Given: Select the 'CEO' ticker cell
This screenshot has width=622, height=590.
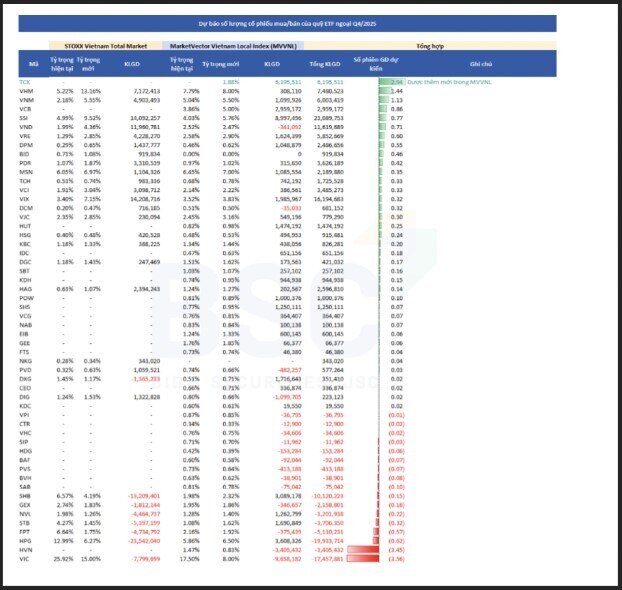Looking at the screenshot, I should [x=25, y=388].
